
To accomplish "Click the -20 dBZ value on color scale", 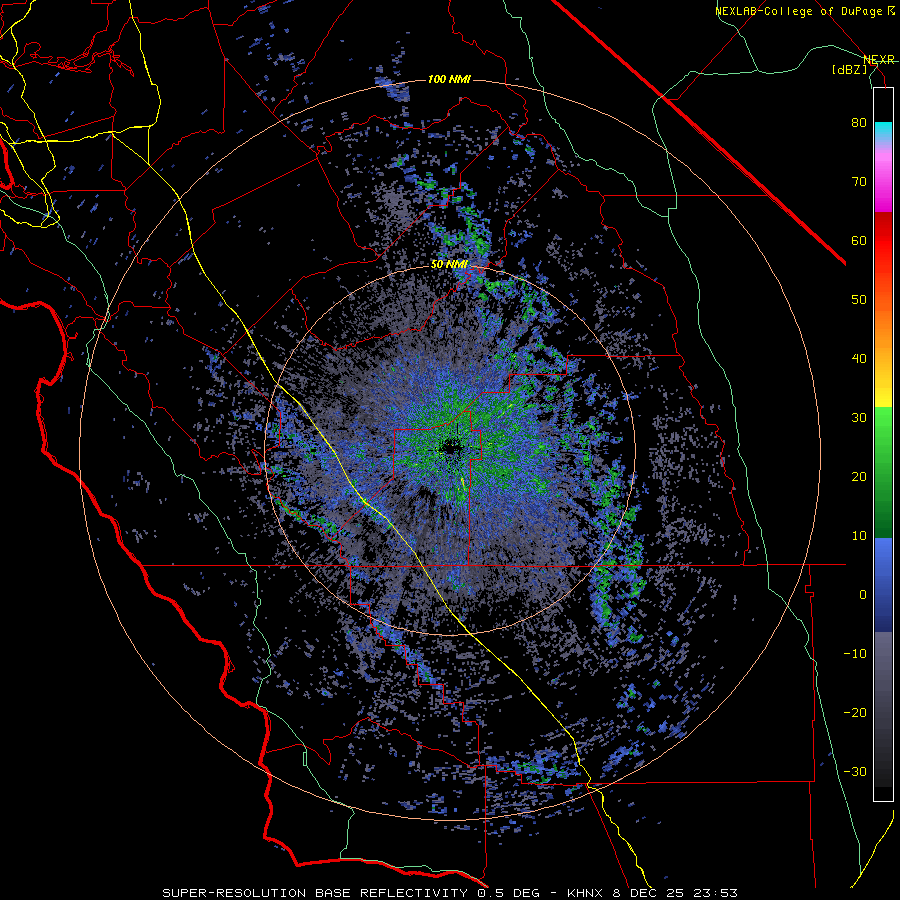I will pyautogui.click(x=855, y=713).
